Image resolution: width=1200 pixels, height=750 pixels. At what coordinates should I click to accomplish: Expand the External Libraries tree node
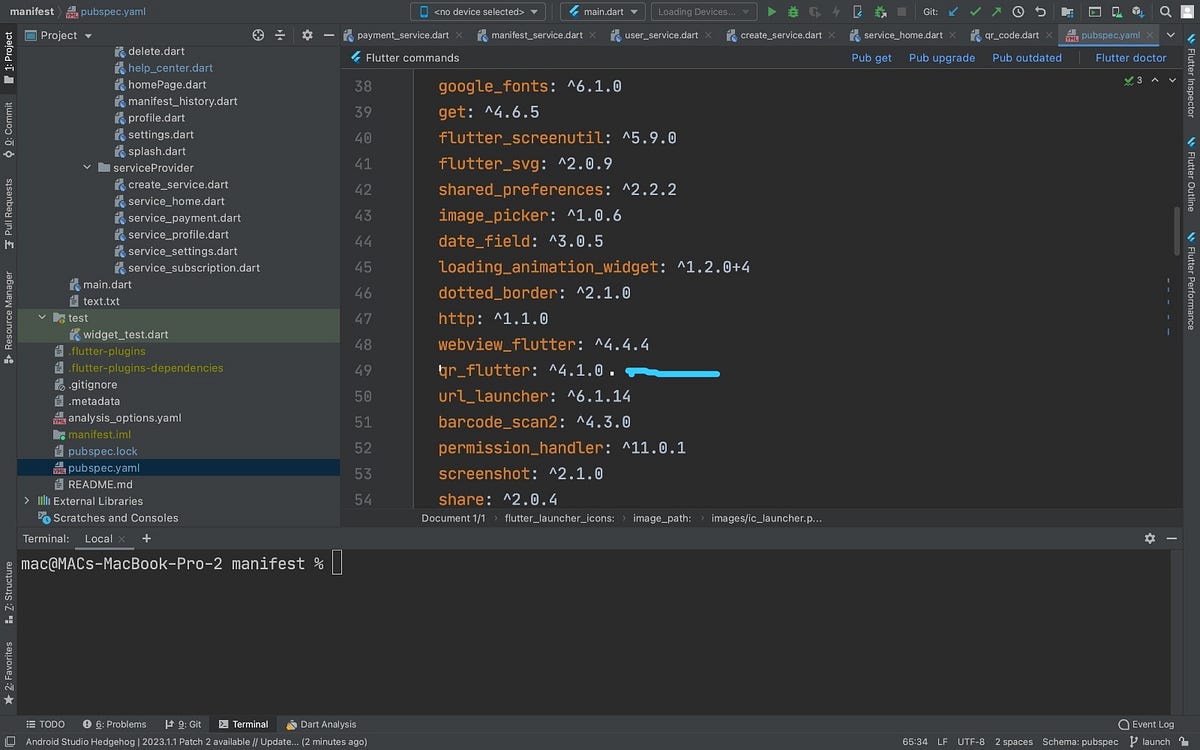26,501
